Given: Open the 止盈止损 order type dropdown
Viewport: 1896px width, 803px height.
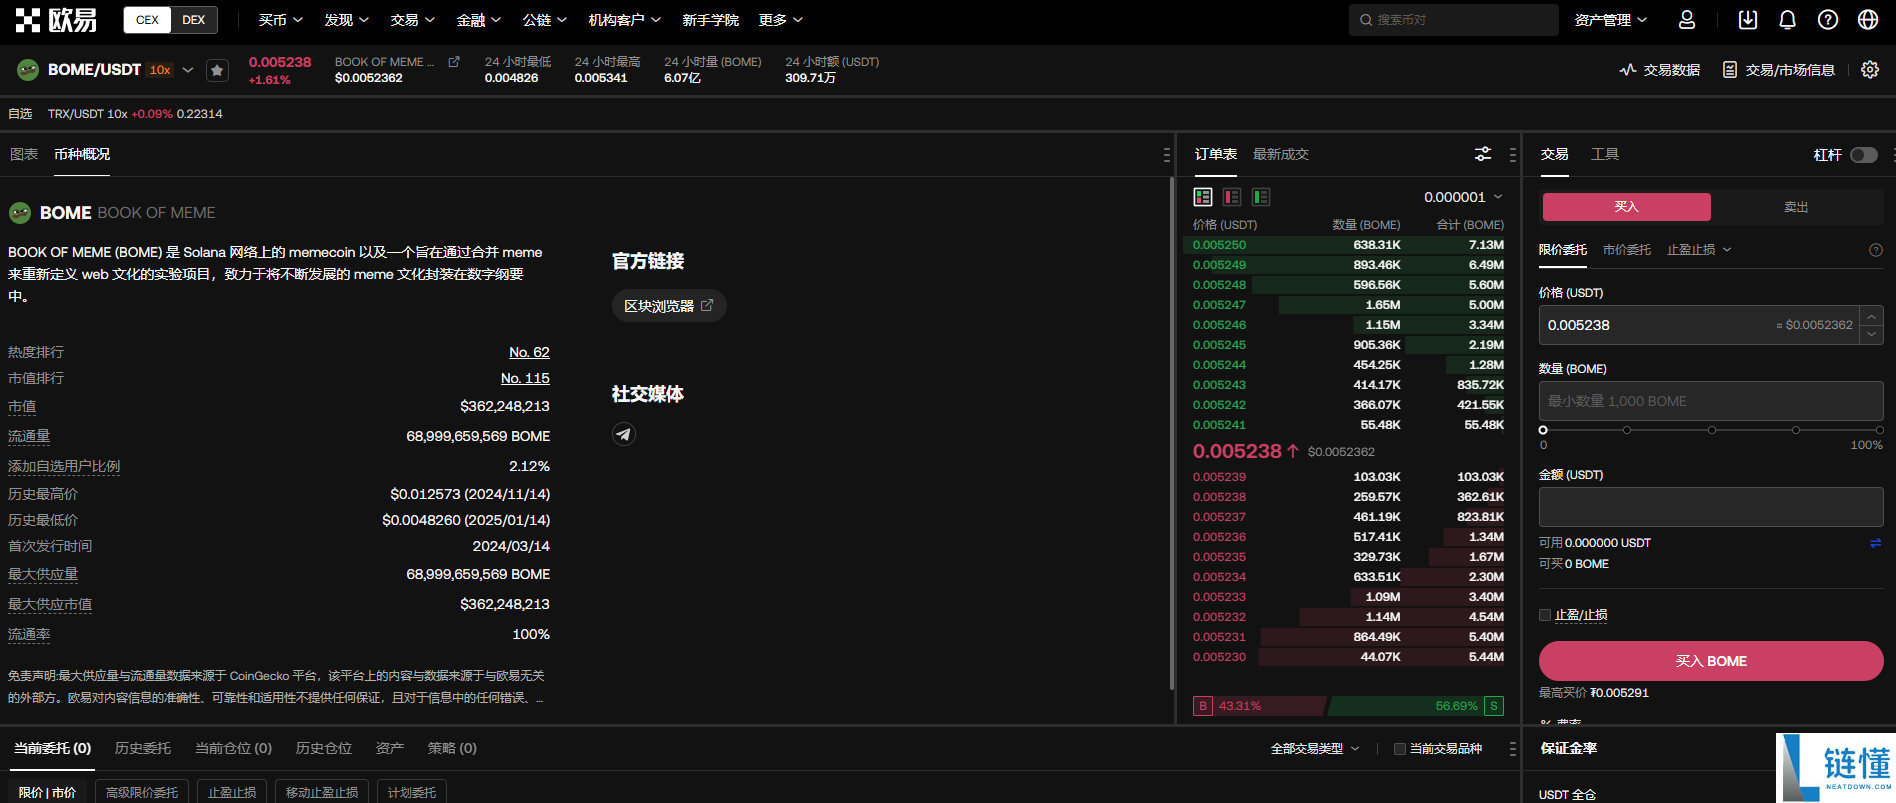Looking at the screenshot, I should [1699, 250].
